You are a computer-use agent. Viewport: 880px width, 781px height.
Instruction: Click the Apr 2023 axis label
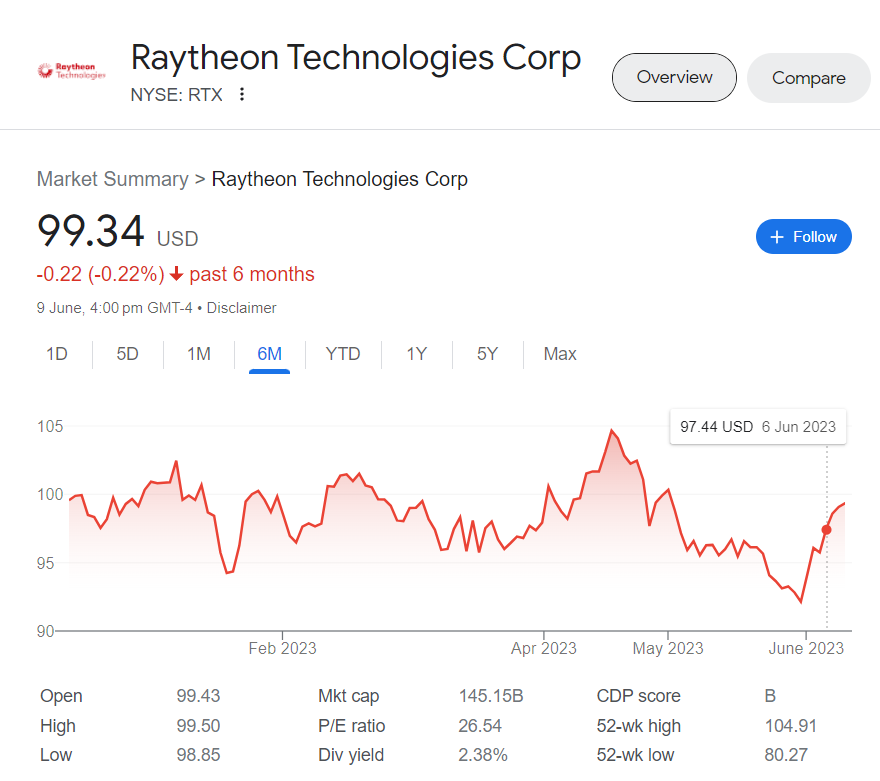(x=544, y=649)
